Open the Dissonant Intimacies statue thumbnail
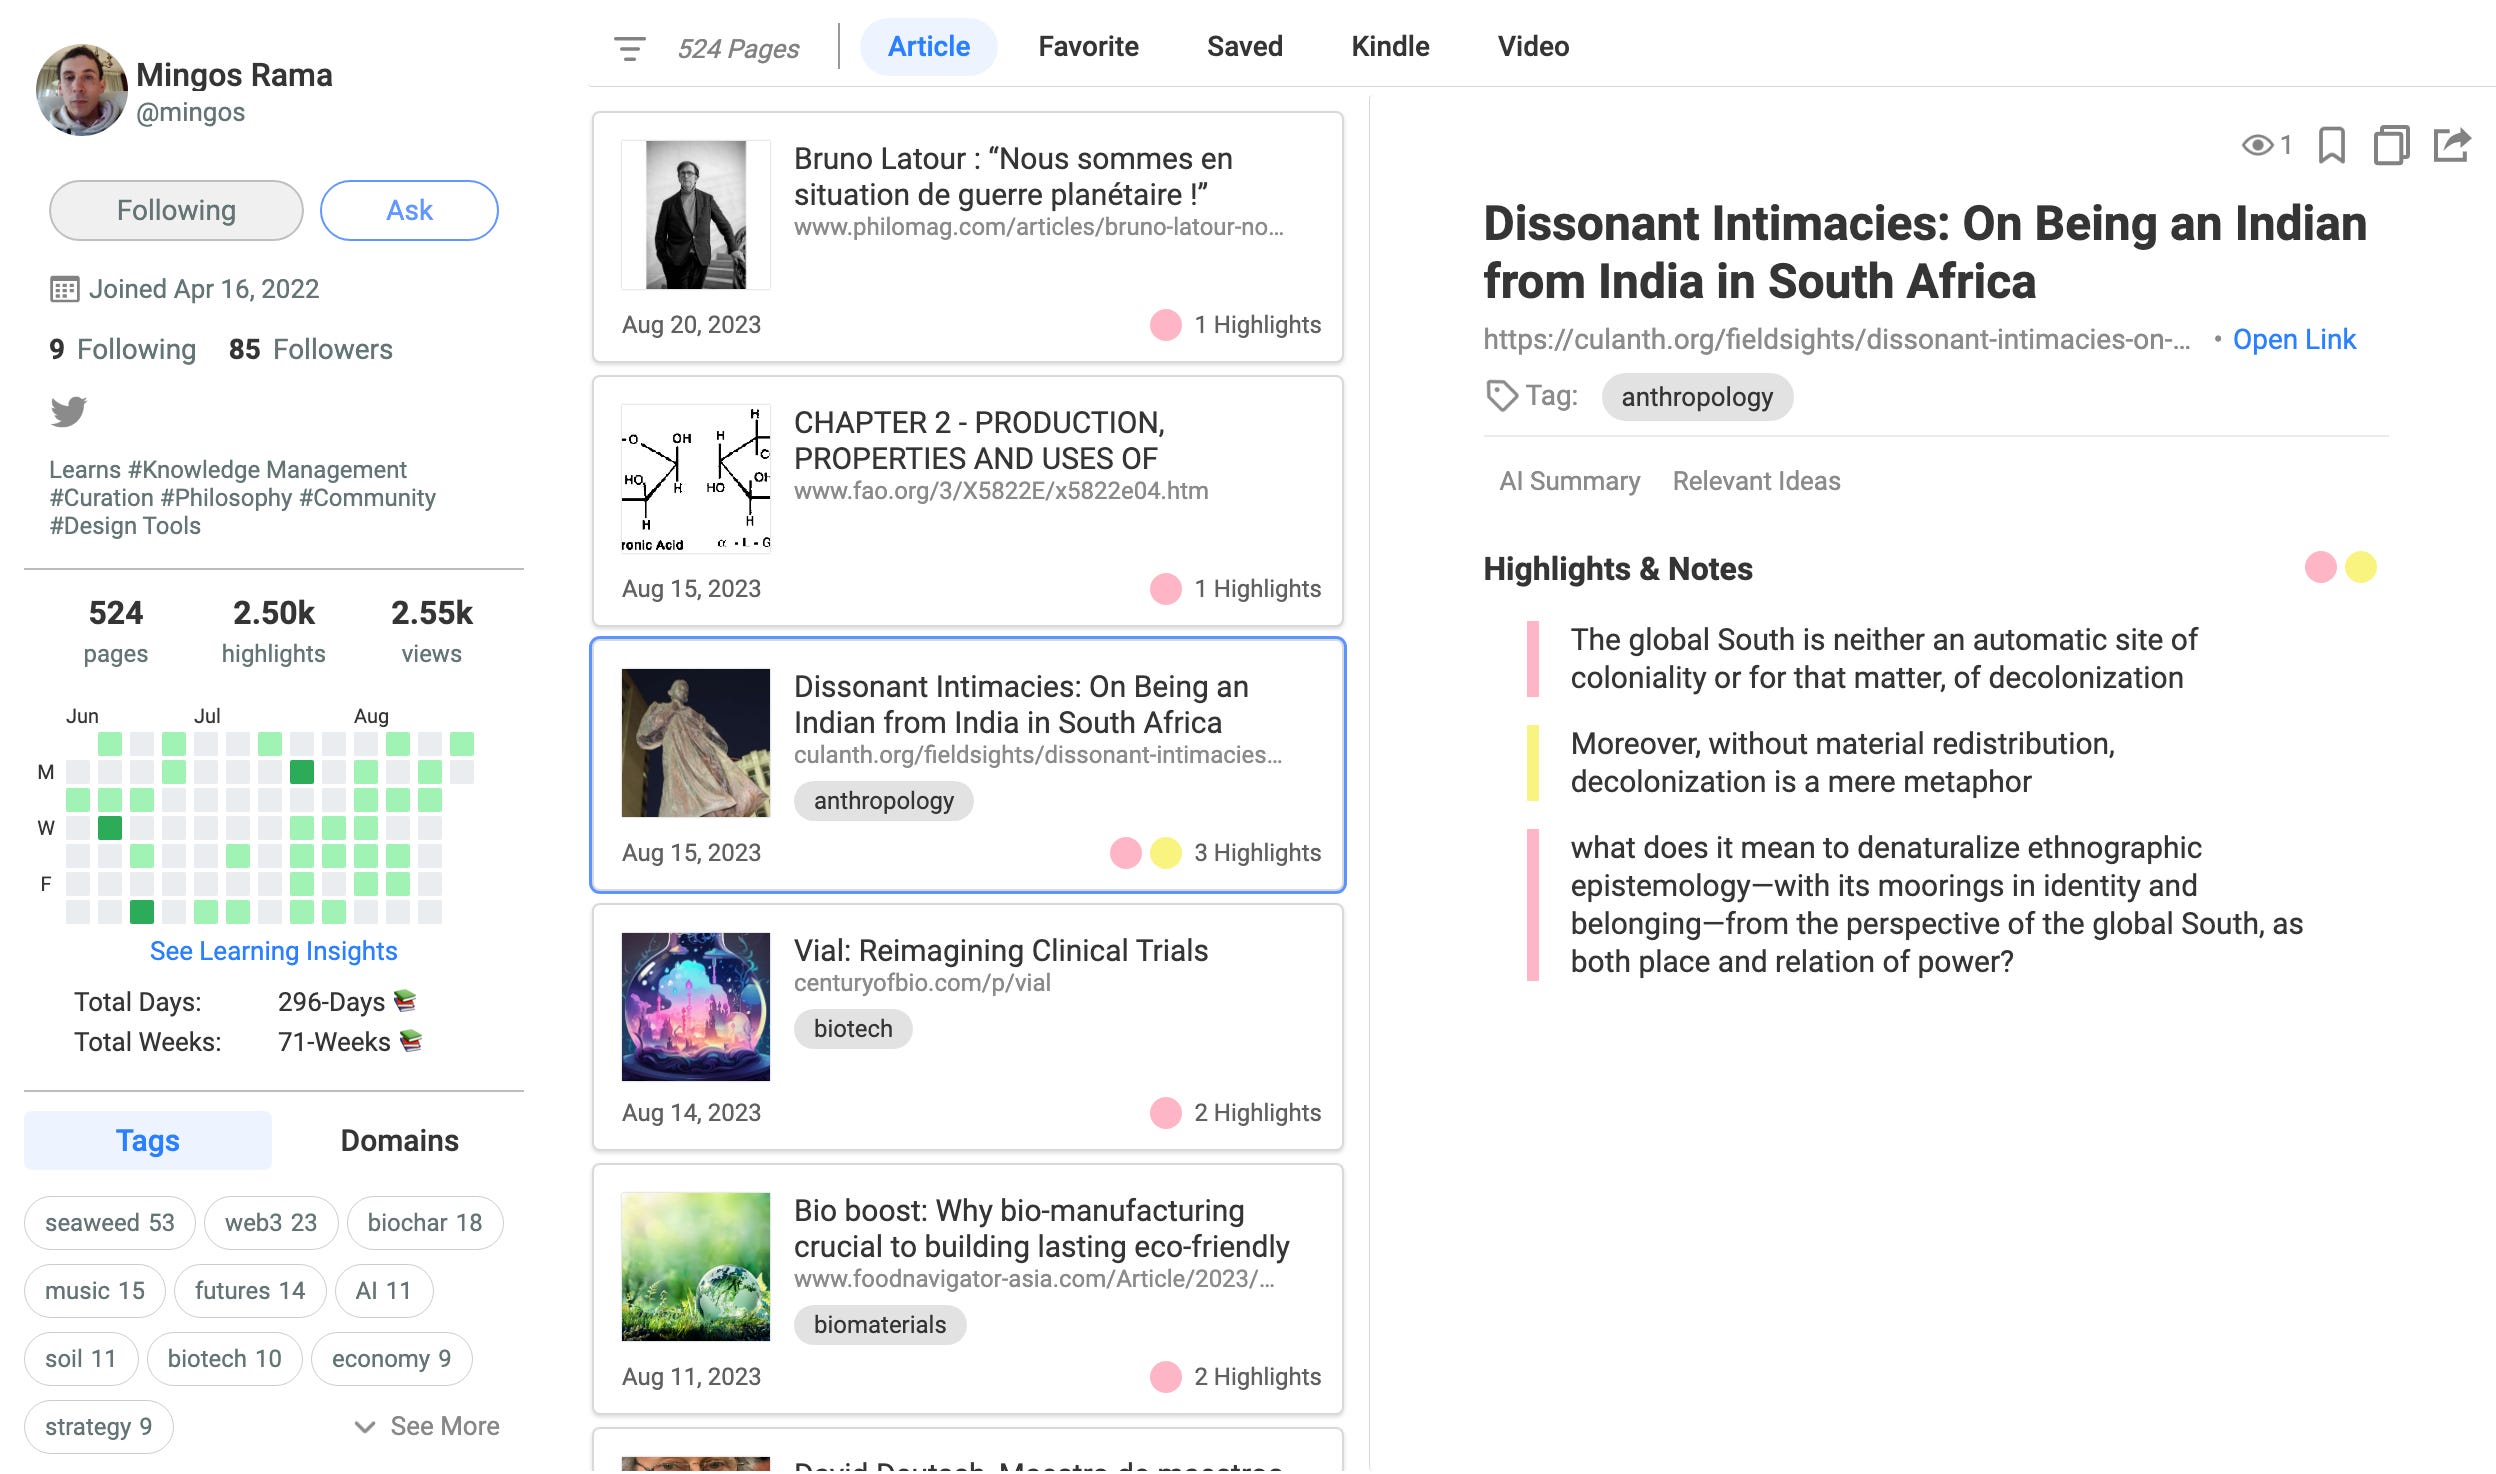 click(696, 743)
